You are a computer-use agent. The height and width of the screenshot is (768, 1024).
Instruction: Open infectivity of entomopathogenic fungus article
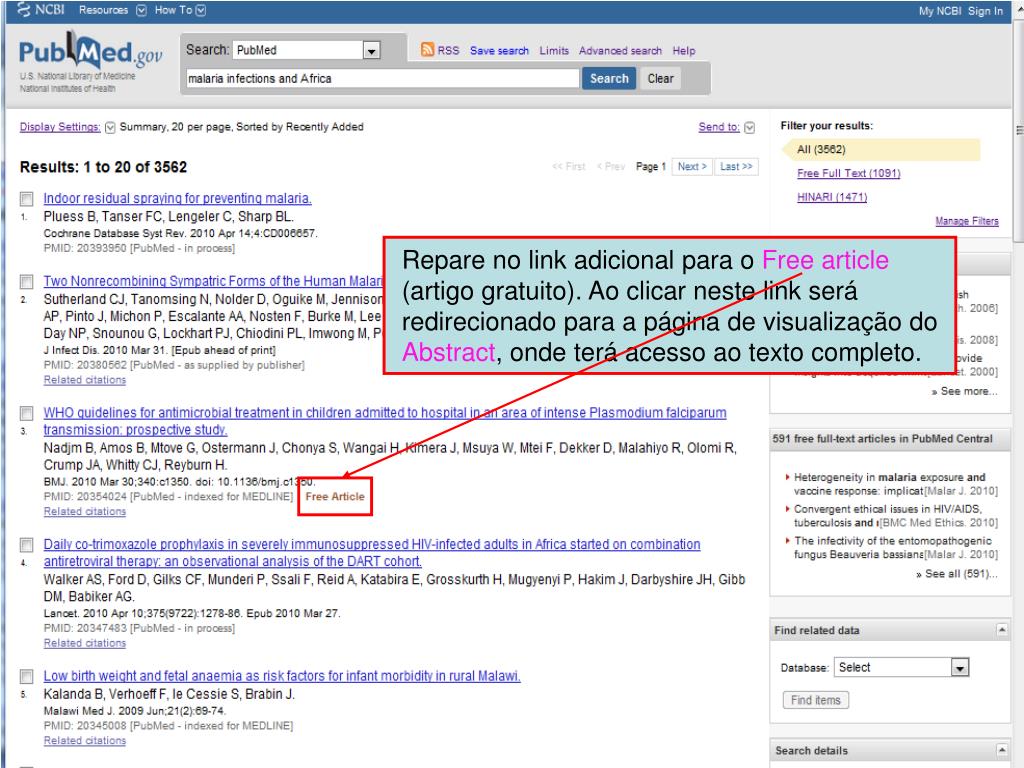pyautogui.click(x=895, y=547)
